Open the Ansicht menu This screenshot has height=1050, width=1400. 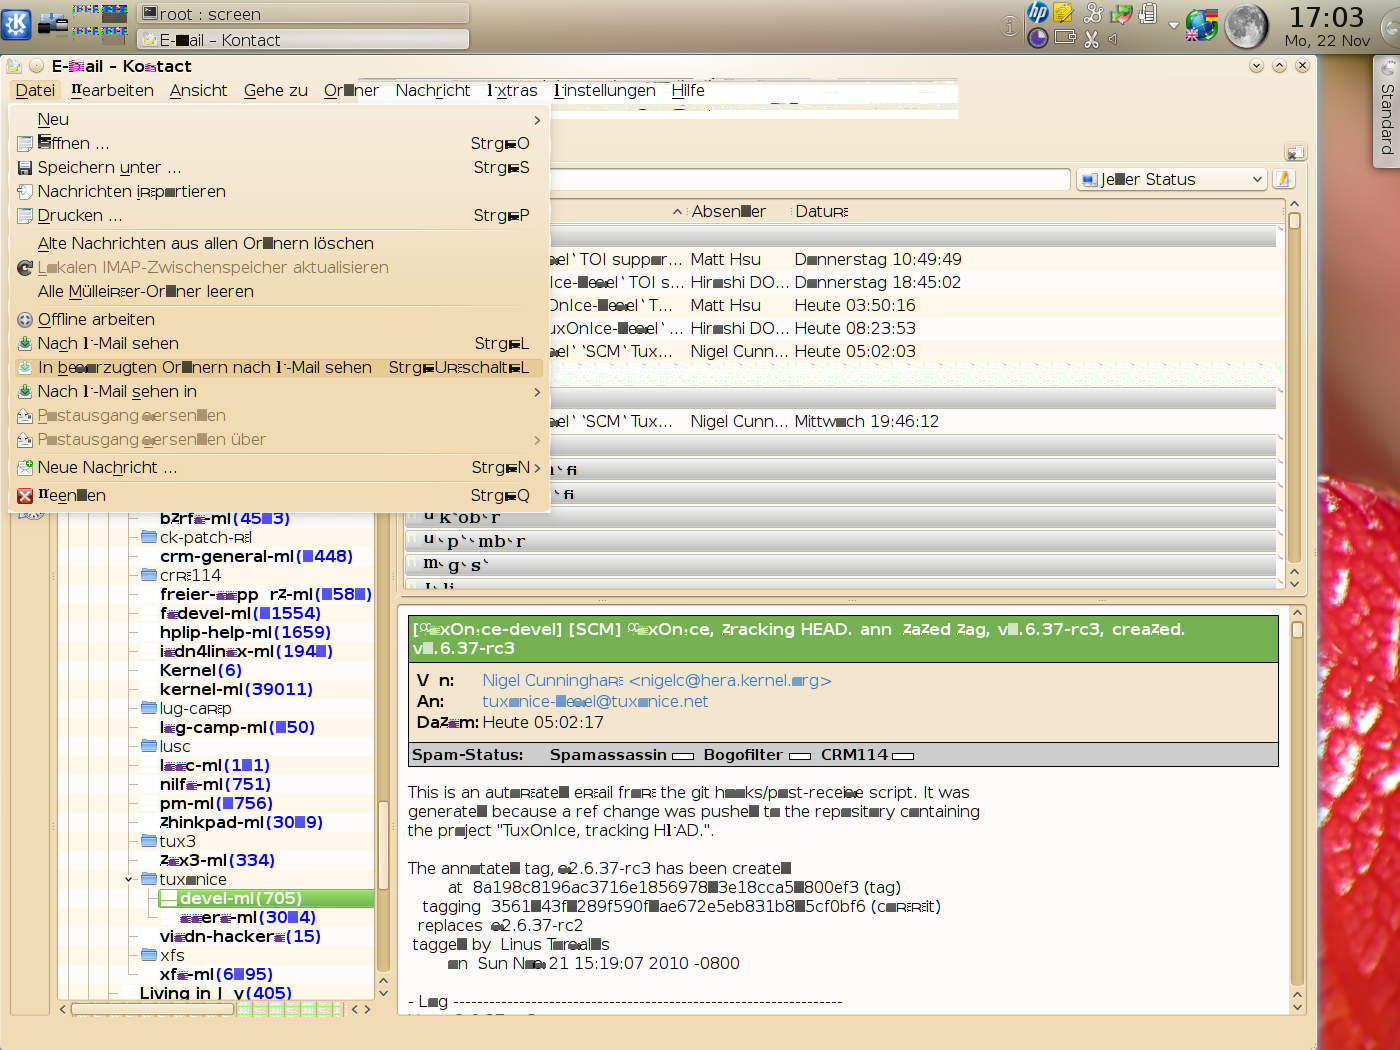[198, 90]
